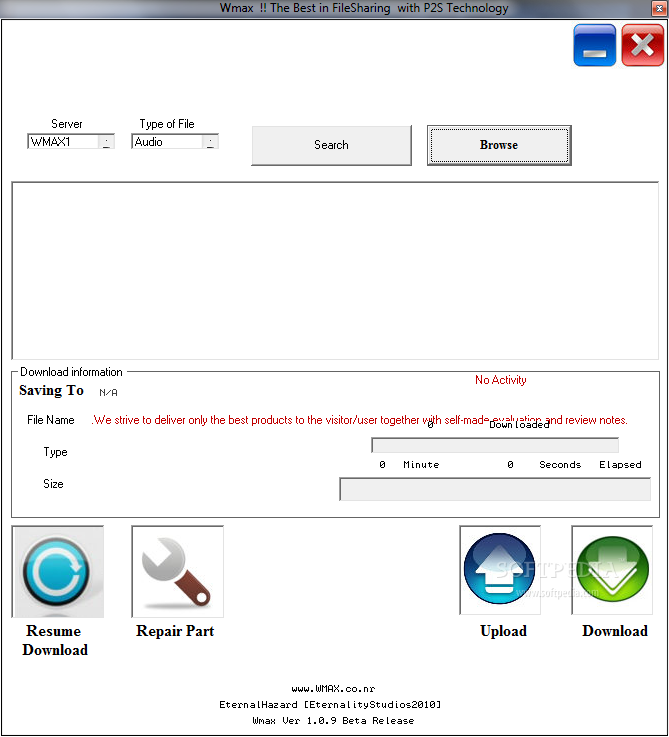This screenshot has width=669, height=737.
Task: Click the Server label text
Action: click(x=67, y=124)
